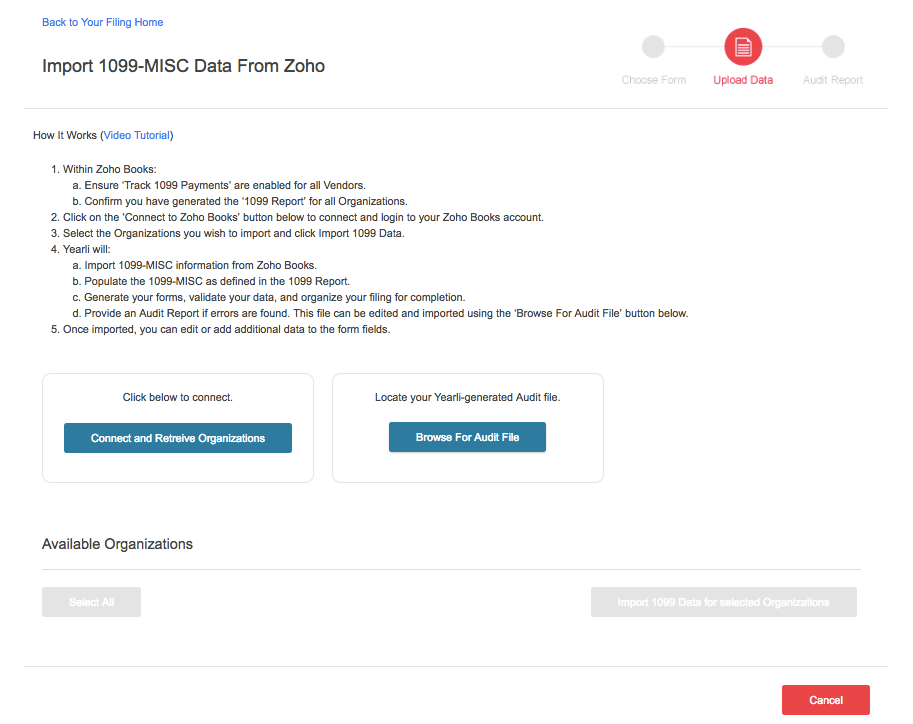Click the 'How It Works' text
The width and height of the screenshot is (913, 724).
pos(64,135)
